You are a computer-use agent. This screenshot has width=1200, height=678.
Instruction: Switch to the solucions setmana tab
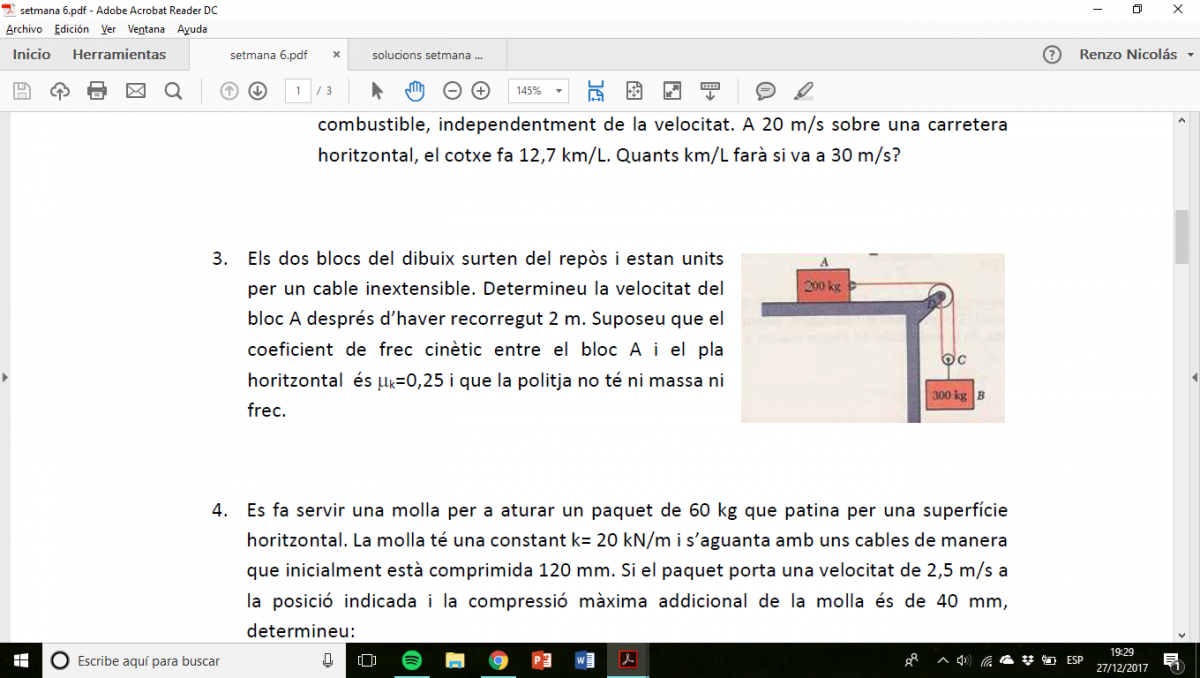pos(427,55)
